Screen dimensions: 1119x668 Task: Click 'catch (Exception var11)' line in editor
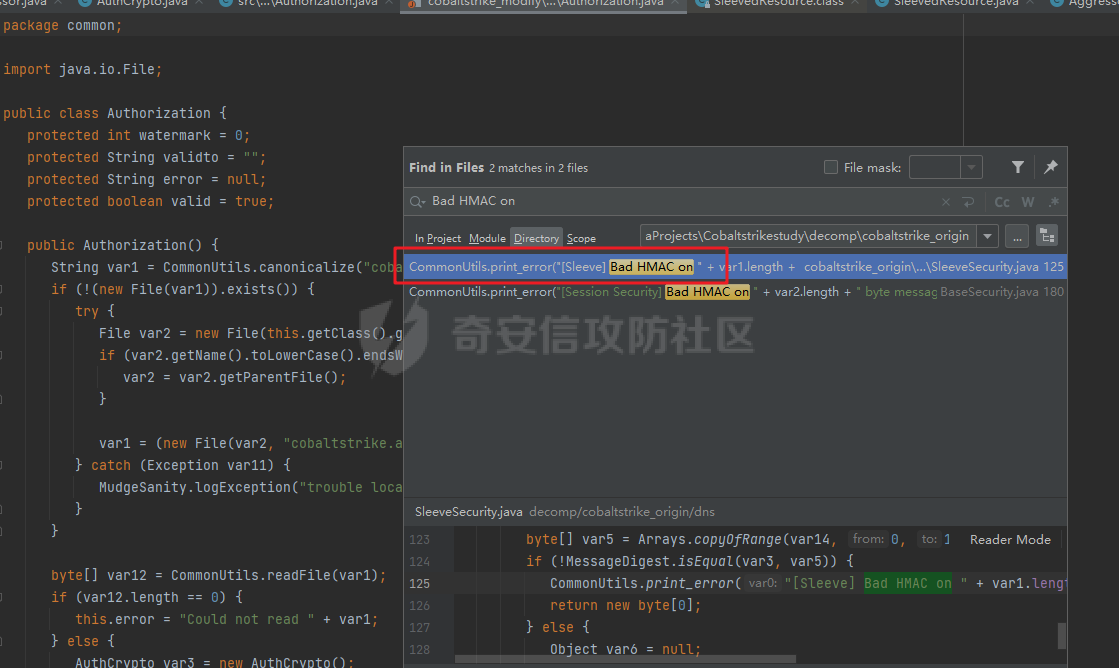[x=183, y=465]
